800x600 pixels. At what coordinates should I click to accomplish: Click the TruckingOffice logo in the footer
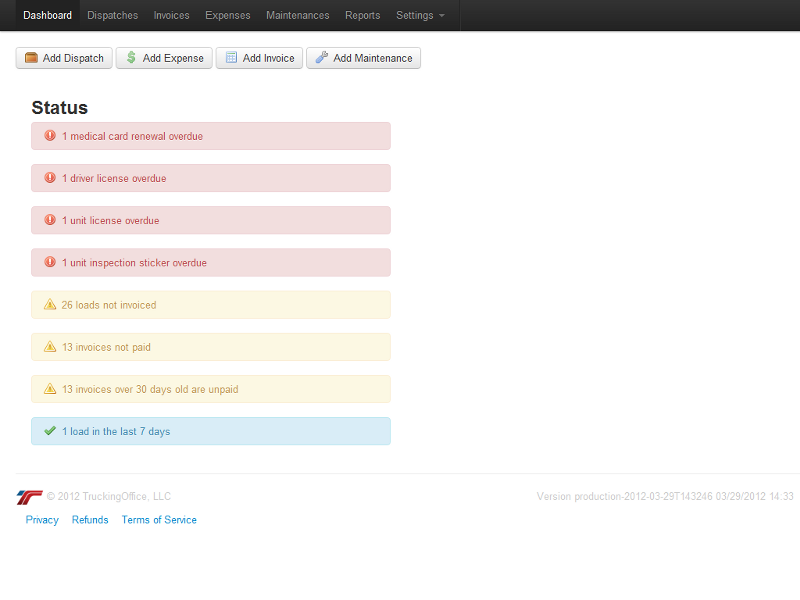click(30, 497)
